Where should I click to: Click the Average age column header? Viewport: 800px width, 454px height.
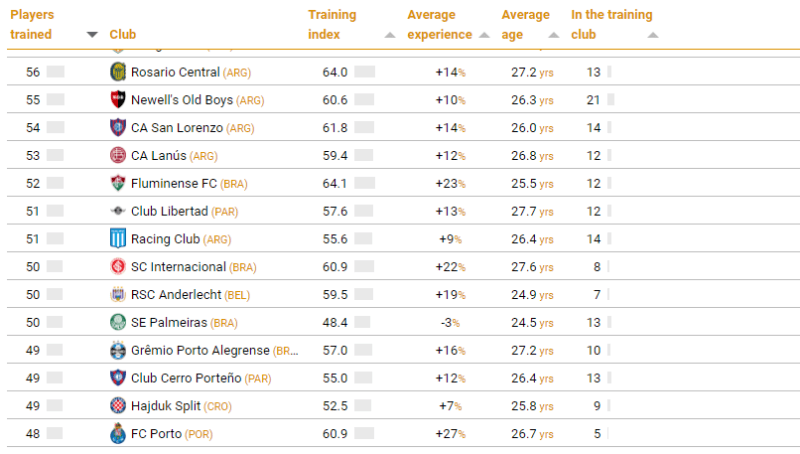pyautogui.click(x=525, y=24)
